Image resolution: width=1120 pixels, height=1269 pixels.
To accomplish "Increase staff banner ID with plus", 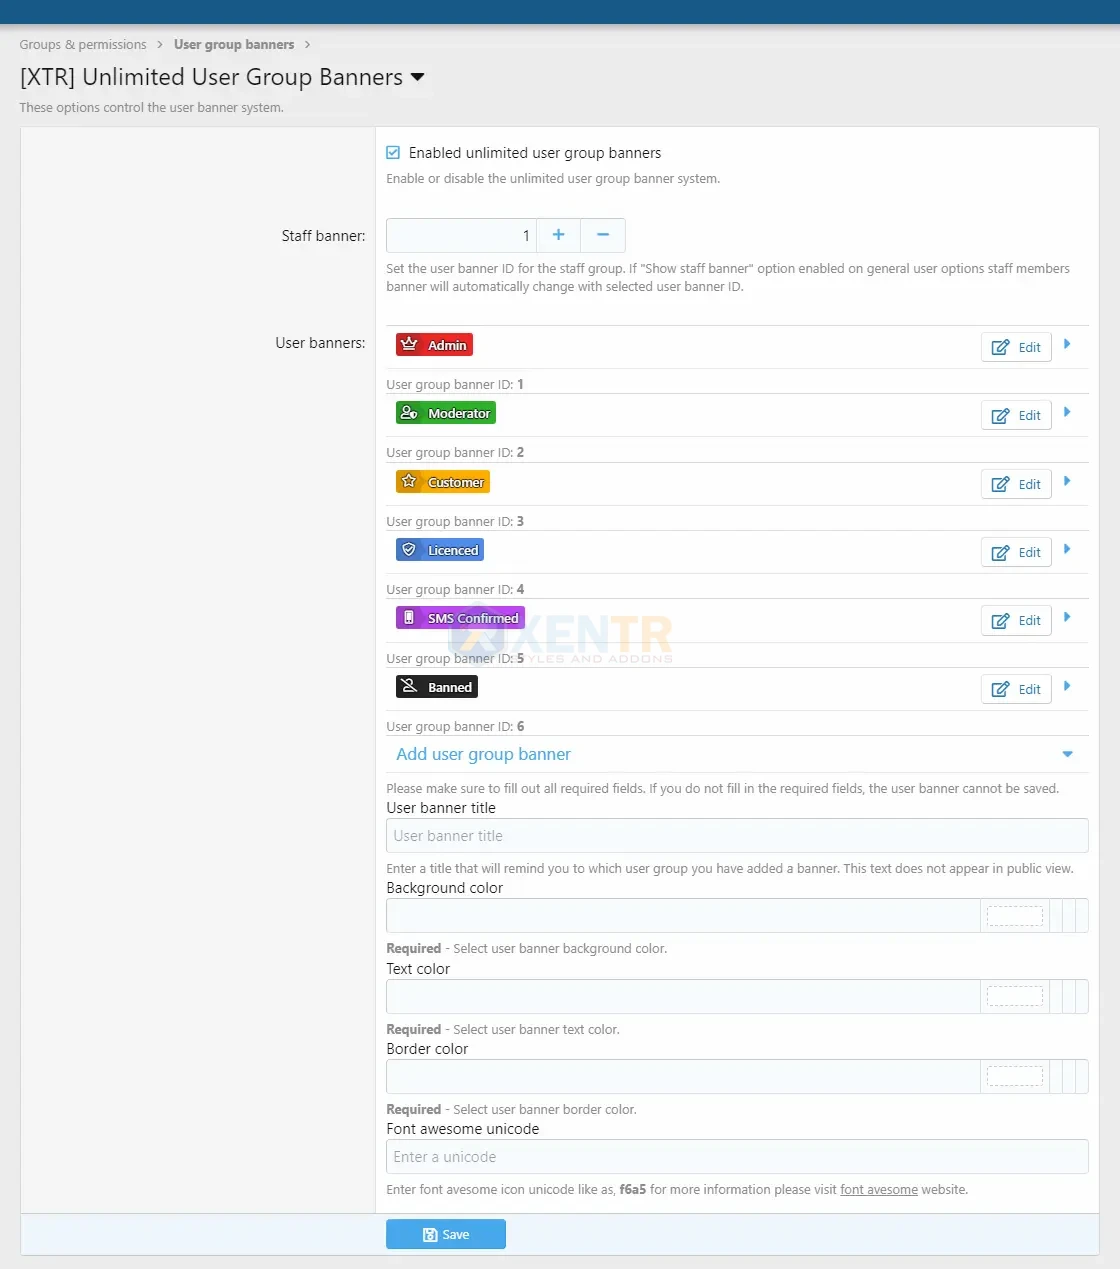I will pos(559,235).
